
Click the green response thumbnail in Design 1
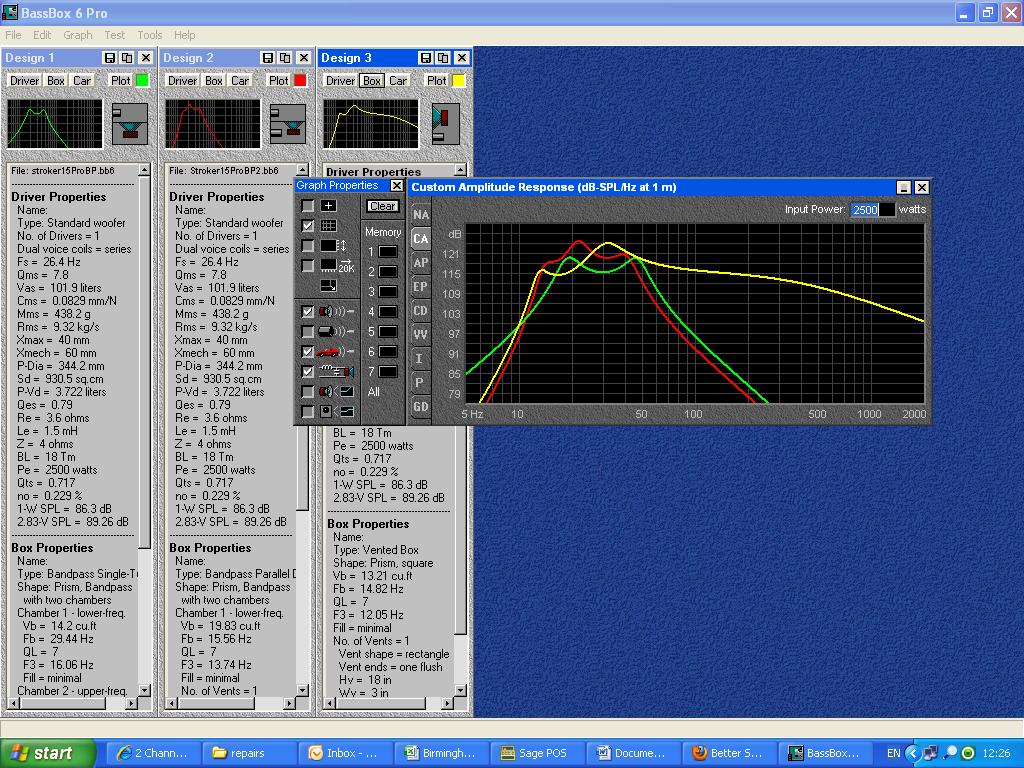tap(55, 123)
